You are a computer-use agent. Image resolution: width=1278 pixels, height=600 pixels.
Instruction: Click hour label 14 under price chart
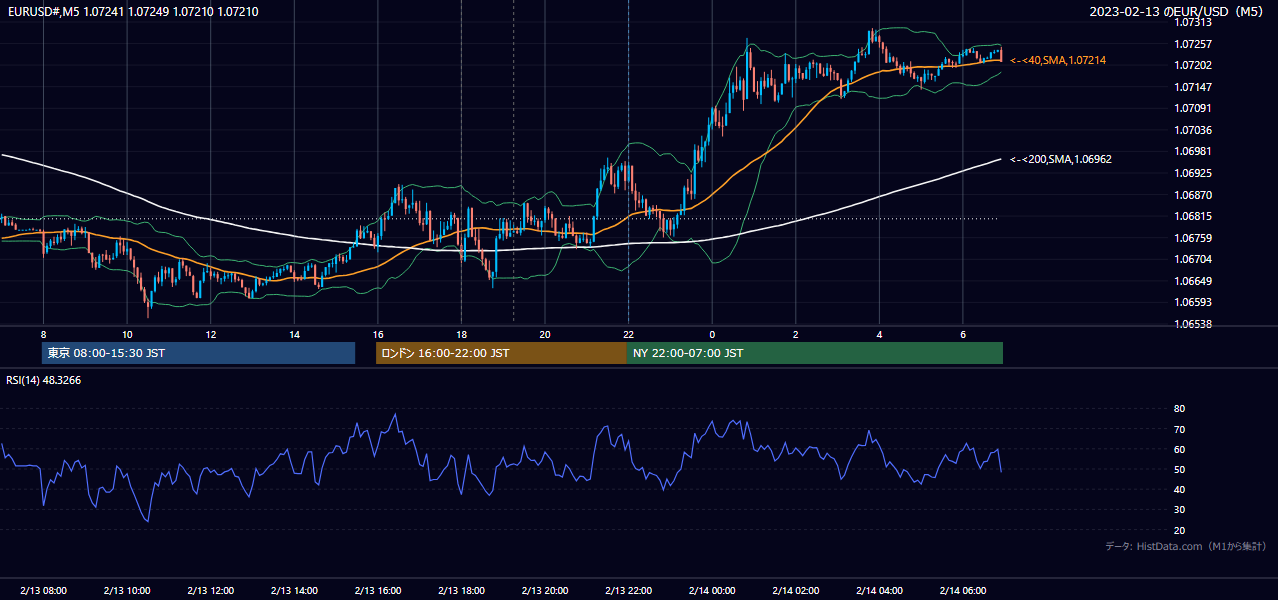[294, 334]
